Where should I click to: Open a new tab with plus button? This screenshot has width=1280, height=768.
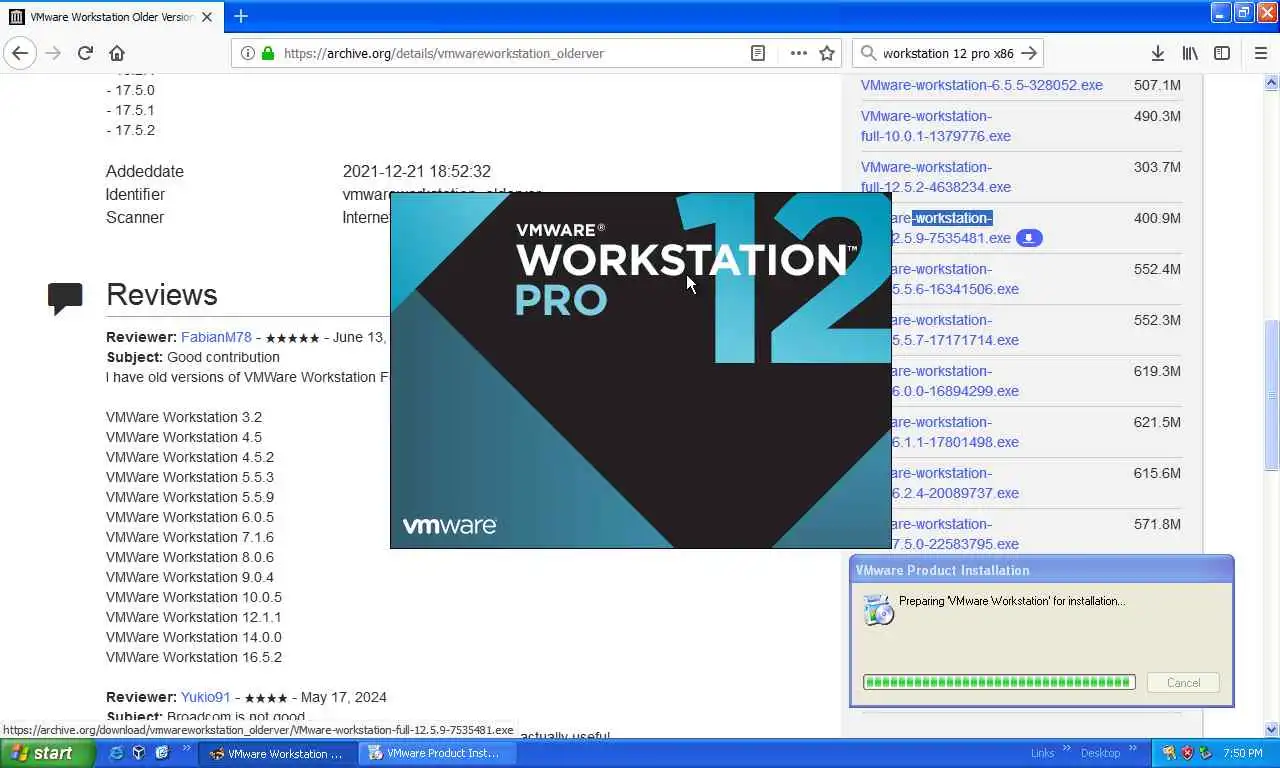pos(241,16)
